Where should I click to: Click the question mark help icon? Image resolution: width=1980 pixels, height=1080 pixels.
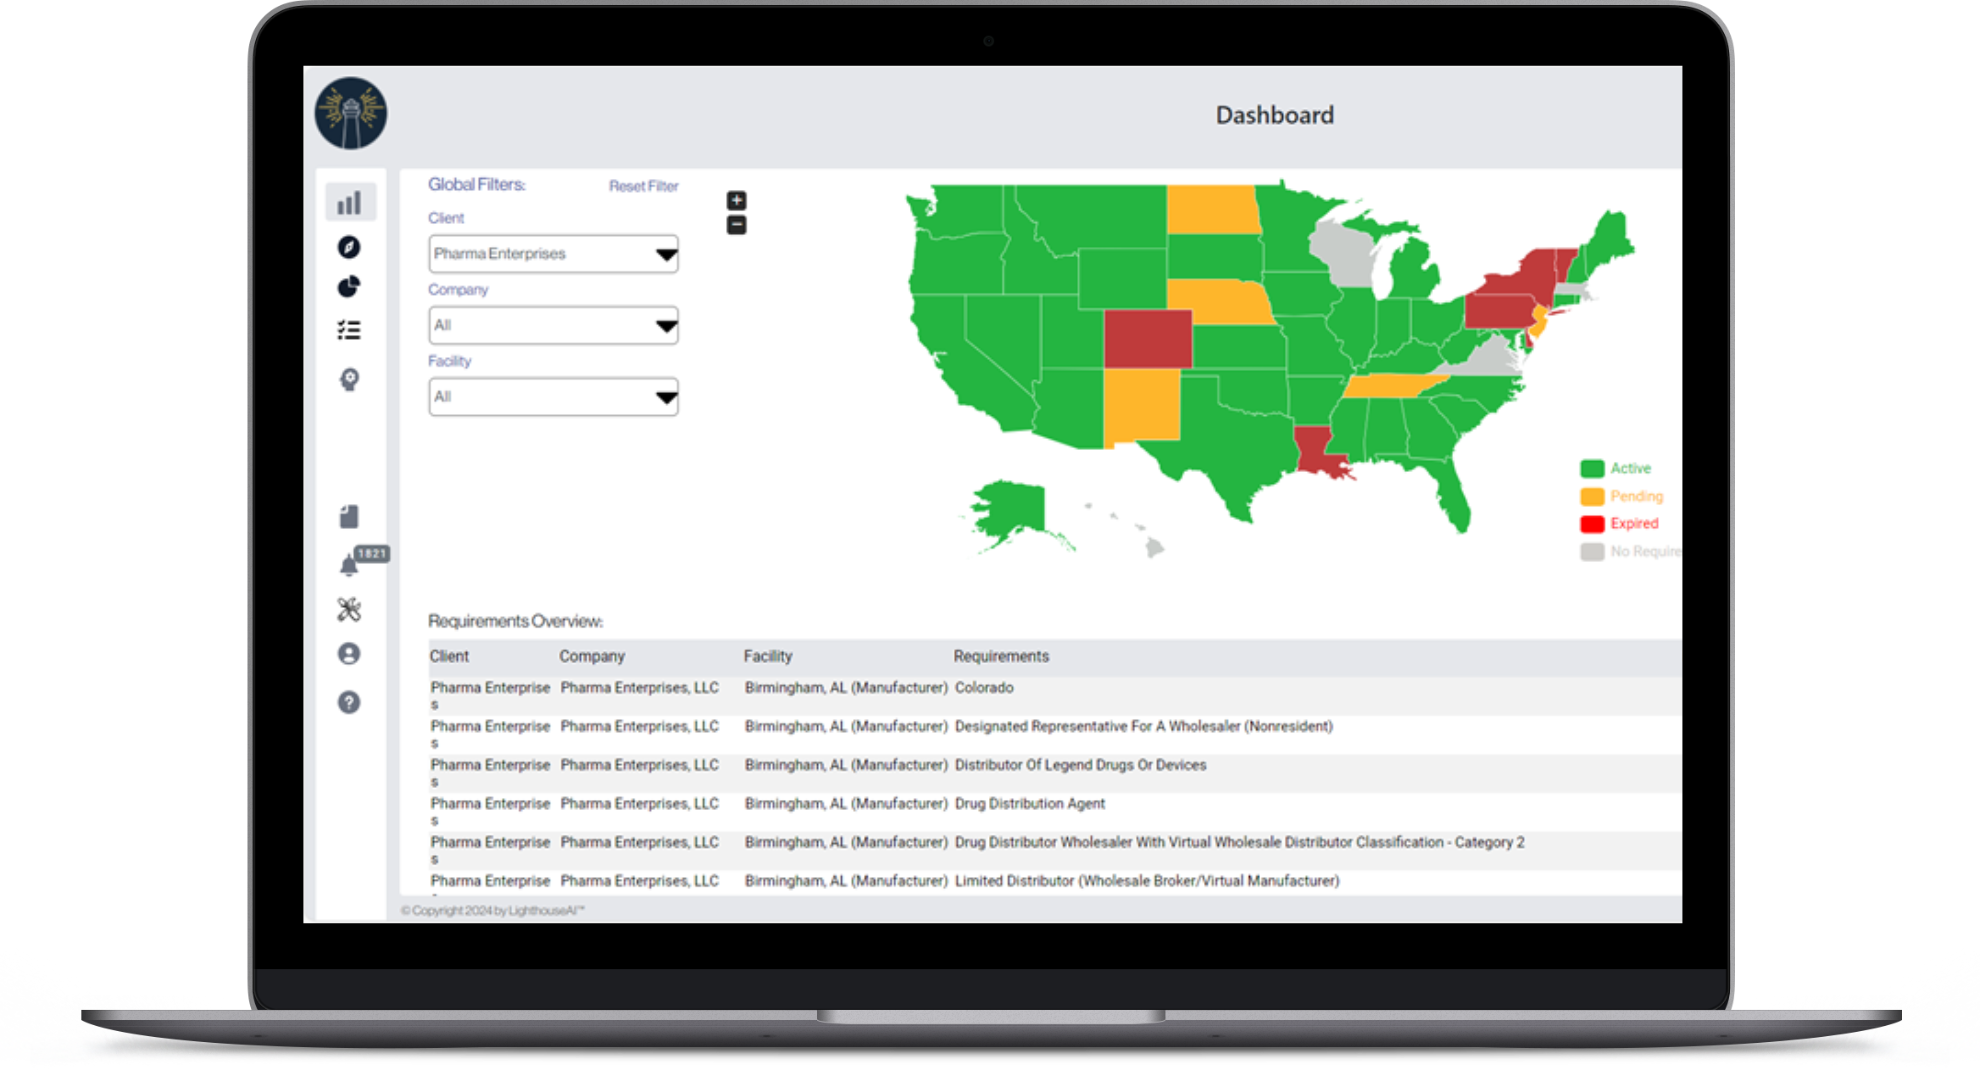[x=349, y=702]
